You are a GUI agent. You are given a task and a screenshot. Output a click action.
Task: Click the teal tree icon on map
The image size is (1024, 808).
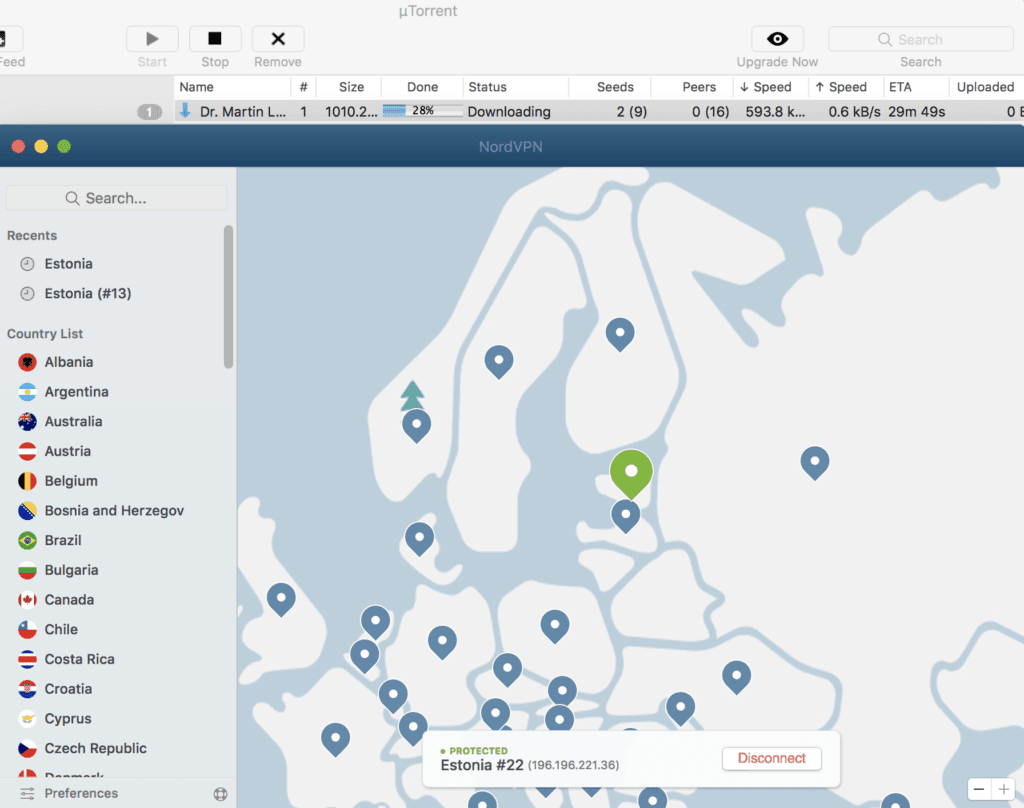(412, 395)
